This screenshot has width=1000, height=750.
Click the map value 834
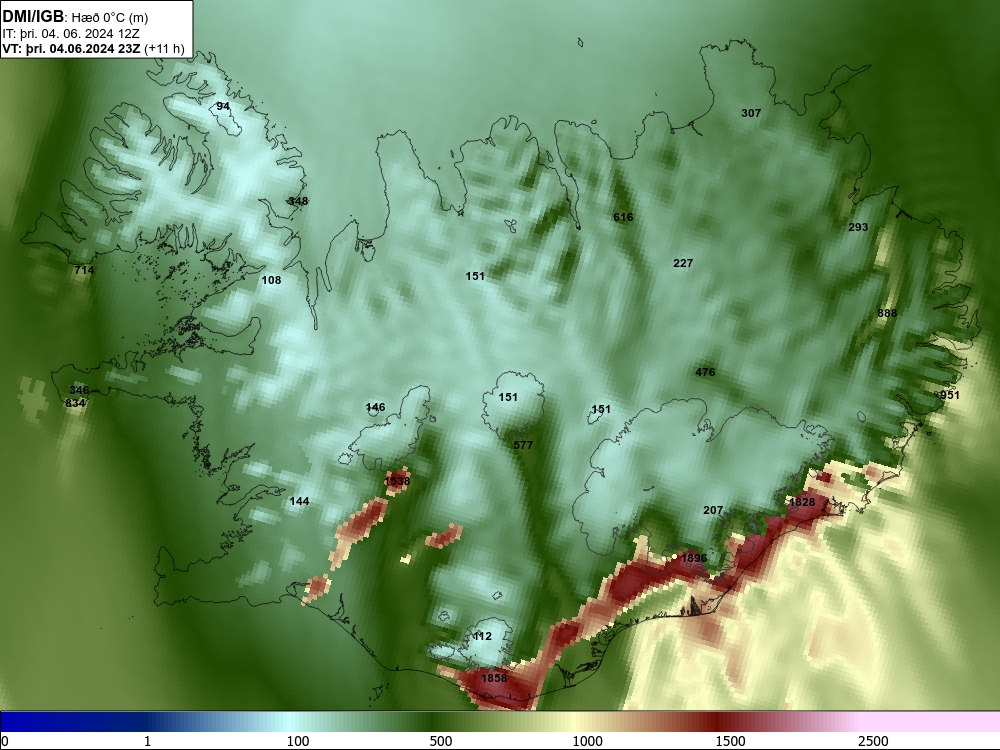[75, 403]
